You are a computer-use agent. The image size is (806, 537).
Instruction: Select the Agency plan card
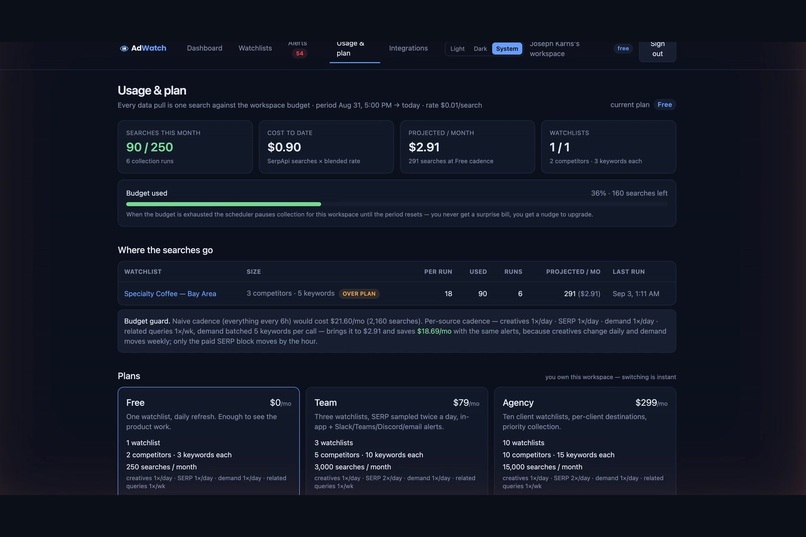pyautogui.click(x=585, y=441)
